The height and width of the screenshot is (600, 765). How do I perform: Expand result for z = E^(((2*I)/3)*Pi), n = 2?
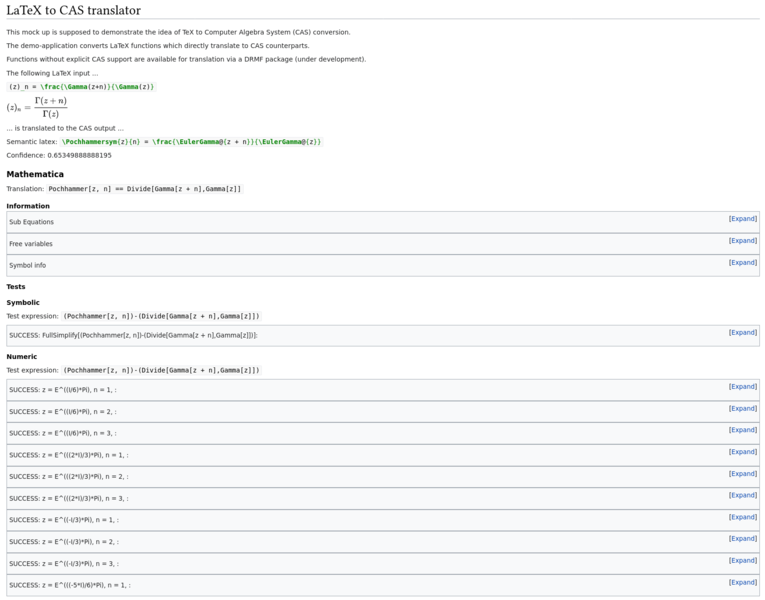742,474
